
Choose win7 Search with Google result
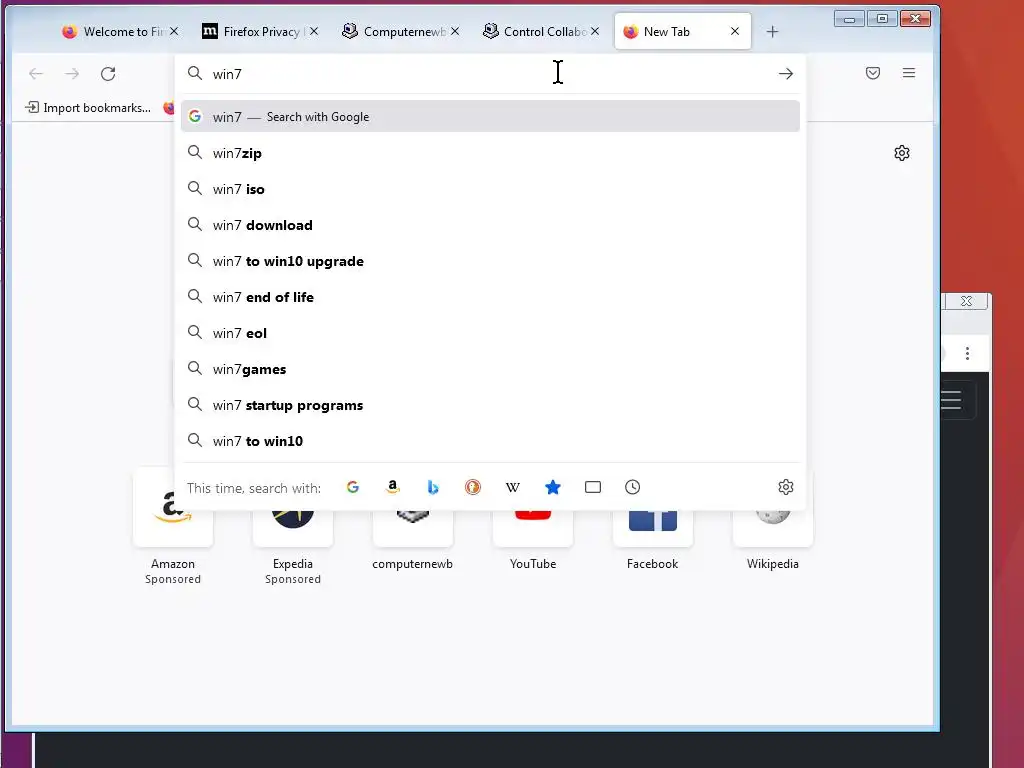pos(490,116)
